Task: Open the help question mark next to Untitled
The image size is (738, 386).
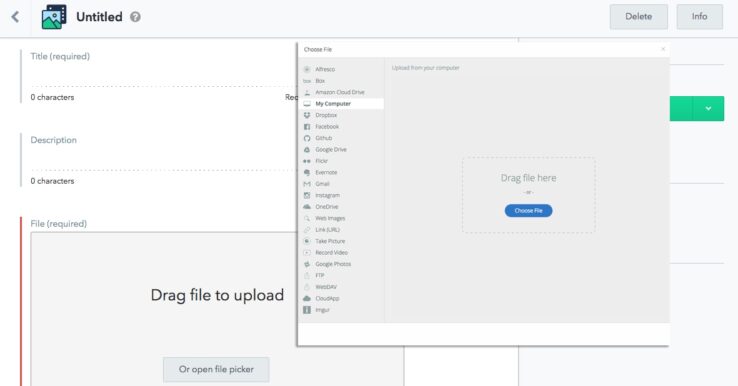Action: (x=135, y=17)
